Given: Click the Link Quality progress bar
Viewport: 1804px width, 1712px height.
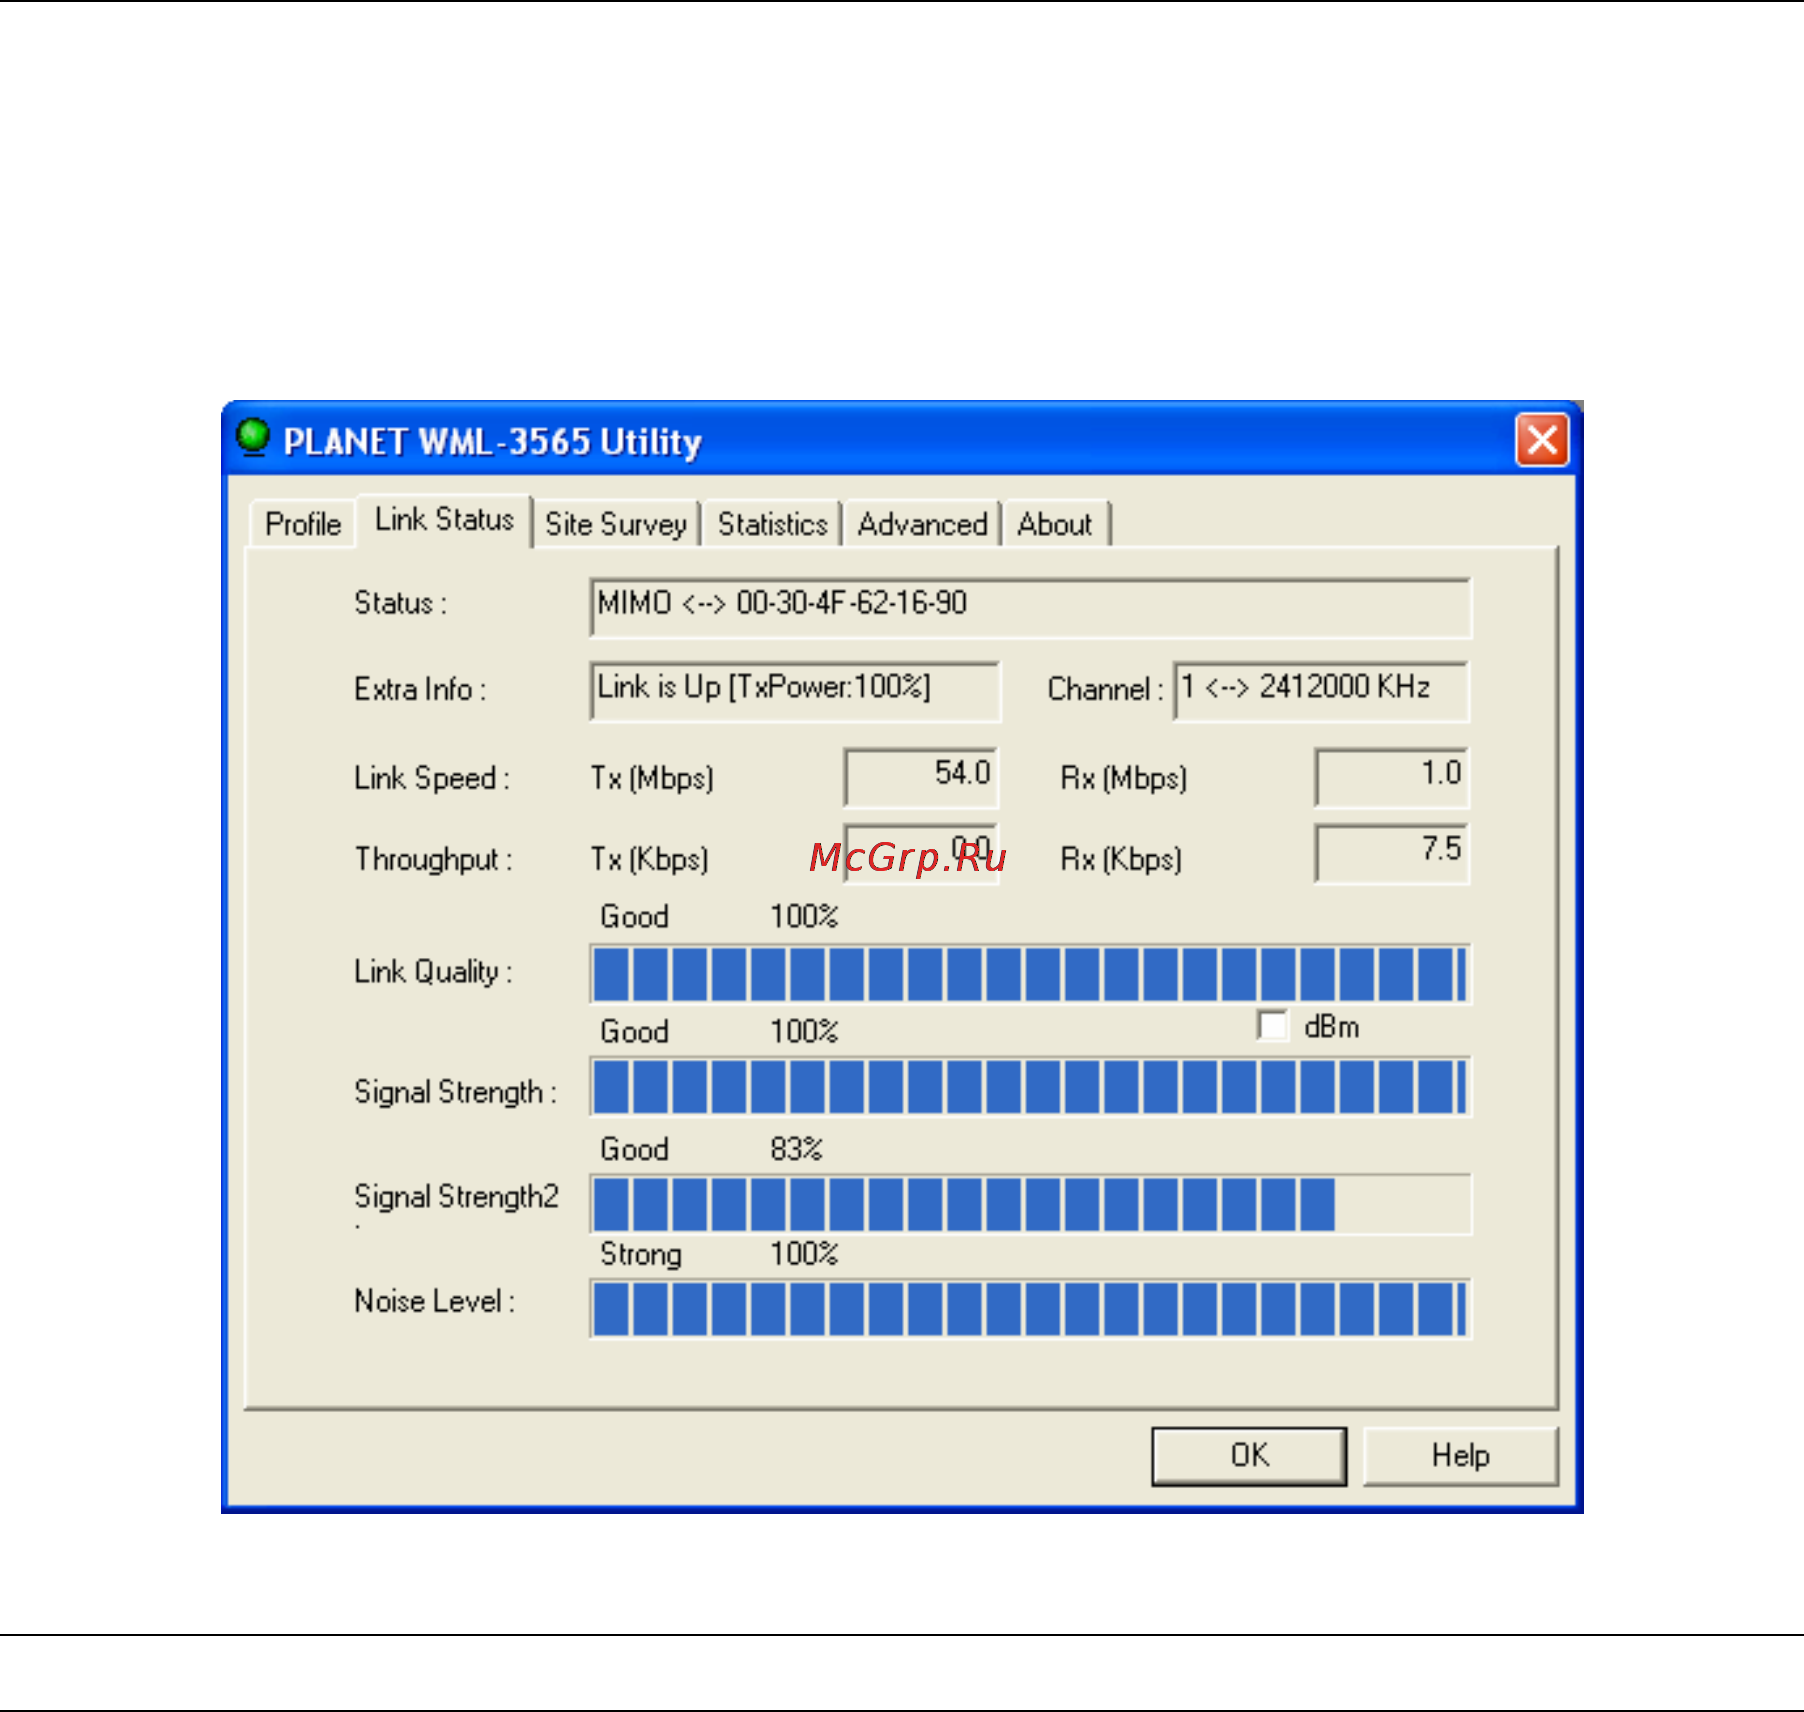Looking at the screenshot, I should pyautogui.click(x=1030, y=974).
